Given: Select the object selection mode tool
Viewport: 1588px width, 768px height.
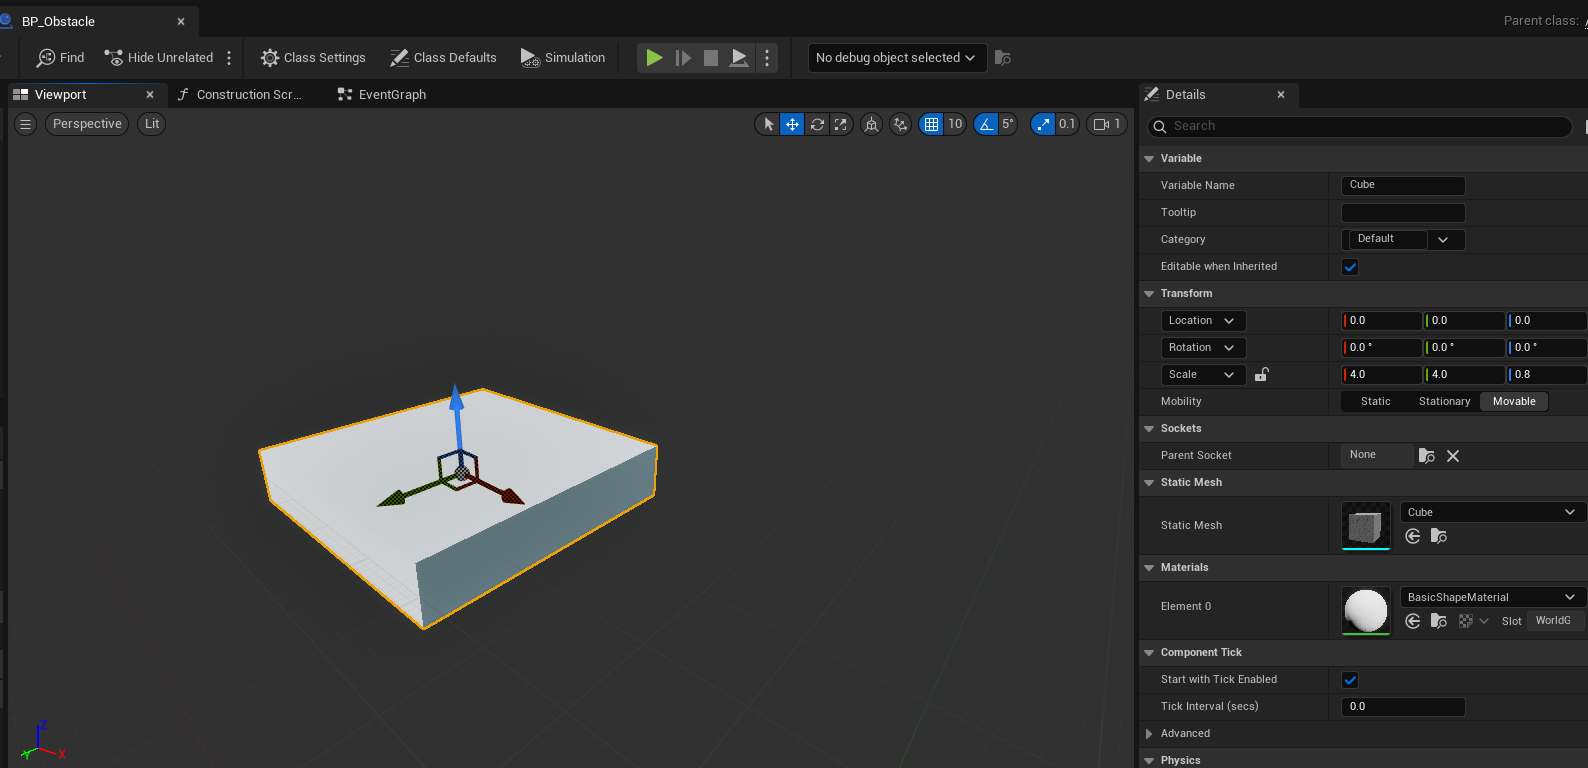Looking at the screenshot, I should tap(768, 124).
